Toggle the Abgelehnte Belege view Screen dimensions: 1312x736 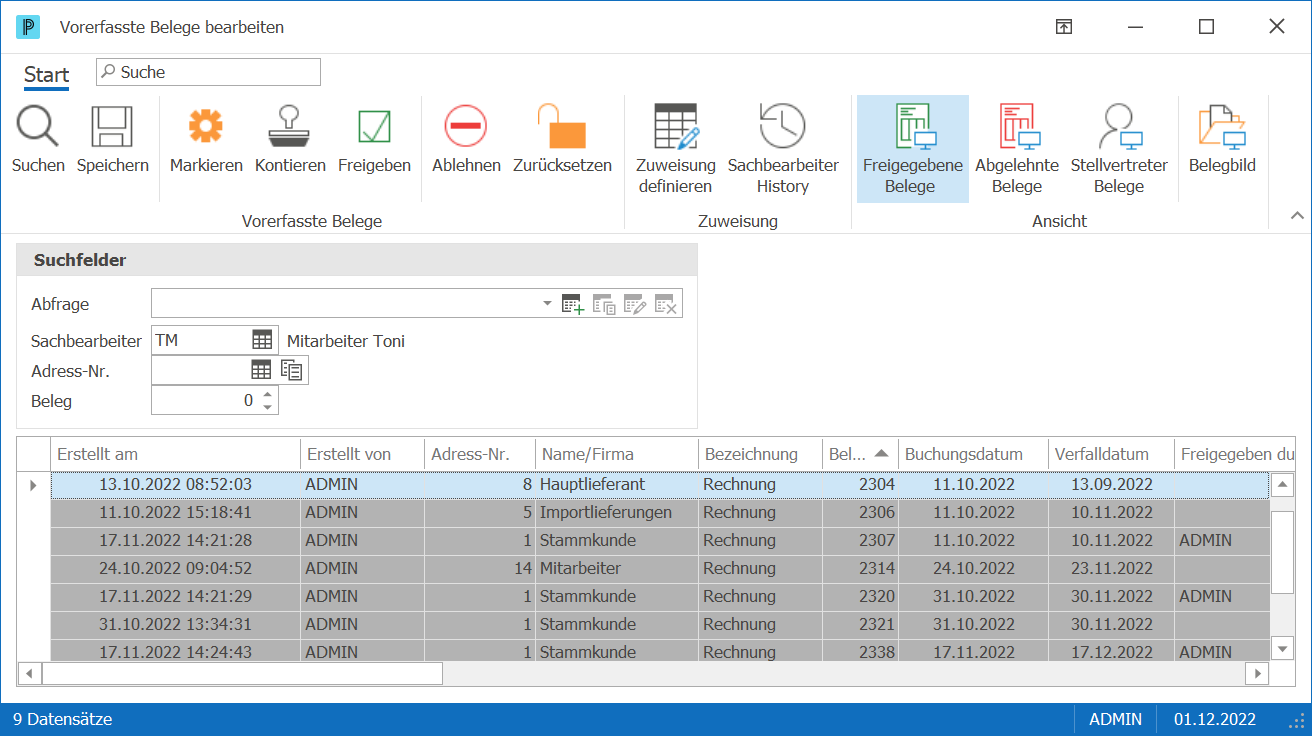pyautogui.click(x=1017, y=149)
